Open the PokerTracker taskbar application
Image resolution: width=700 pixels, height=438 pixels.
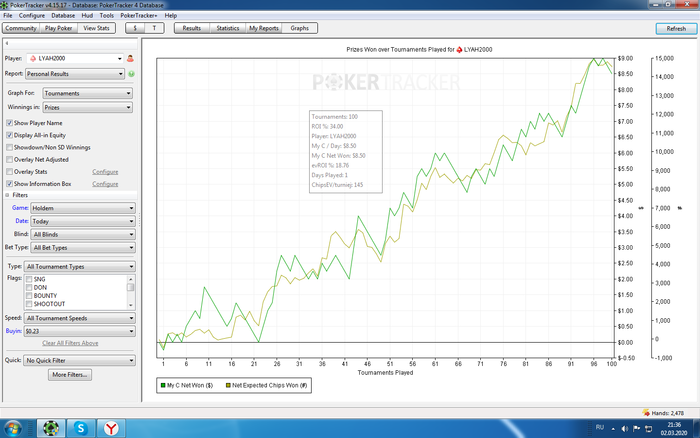point(51,428)
